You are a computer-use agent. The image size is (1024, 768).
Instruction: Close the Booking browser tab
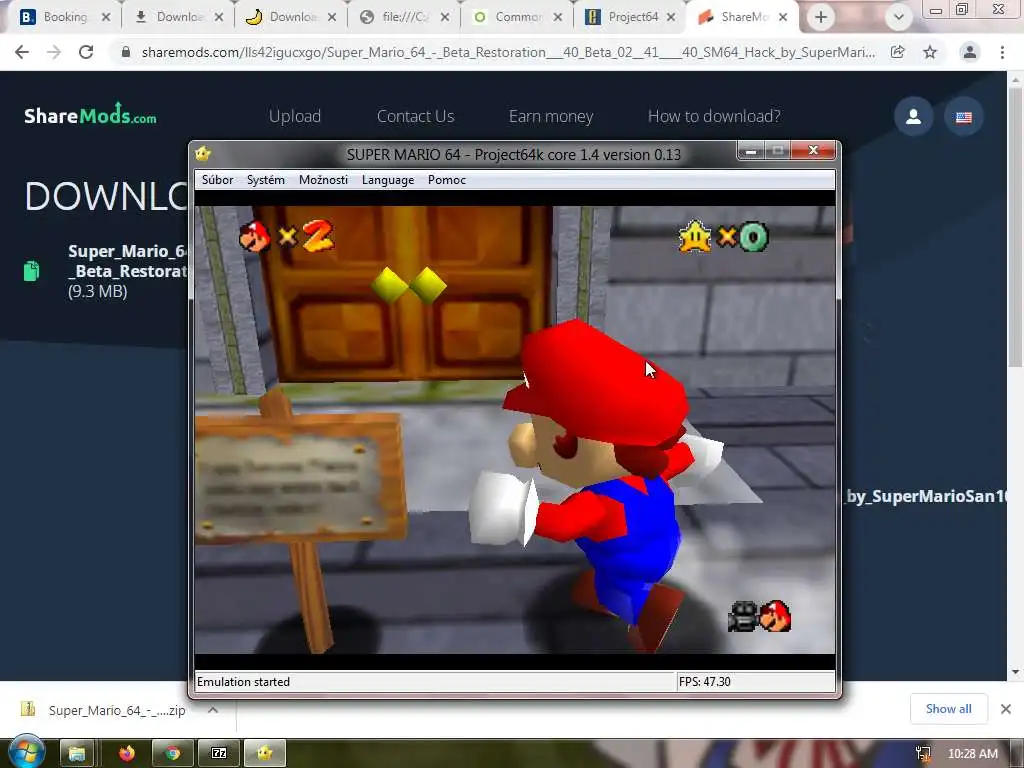106,18
